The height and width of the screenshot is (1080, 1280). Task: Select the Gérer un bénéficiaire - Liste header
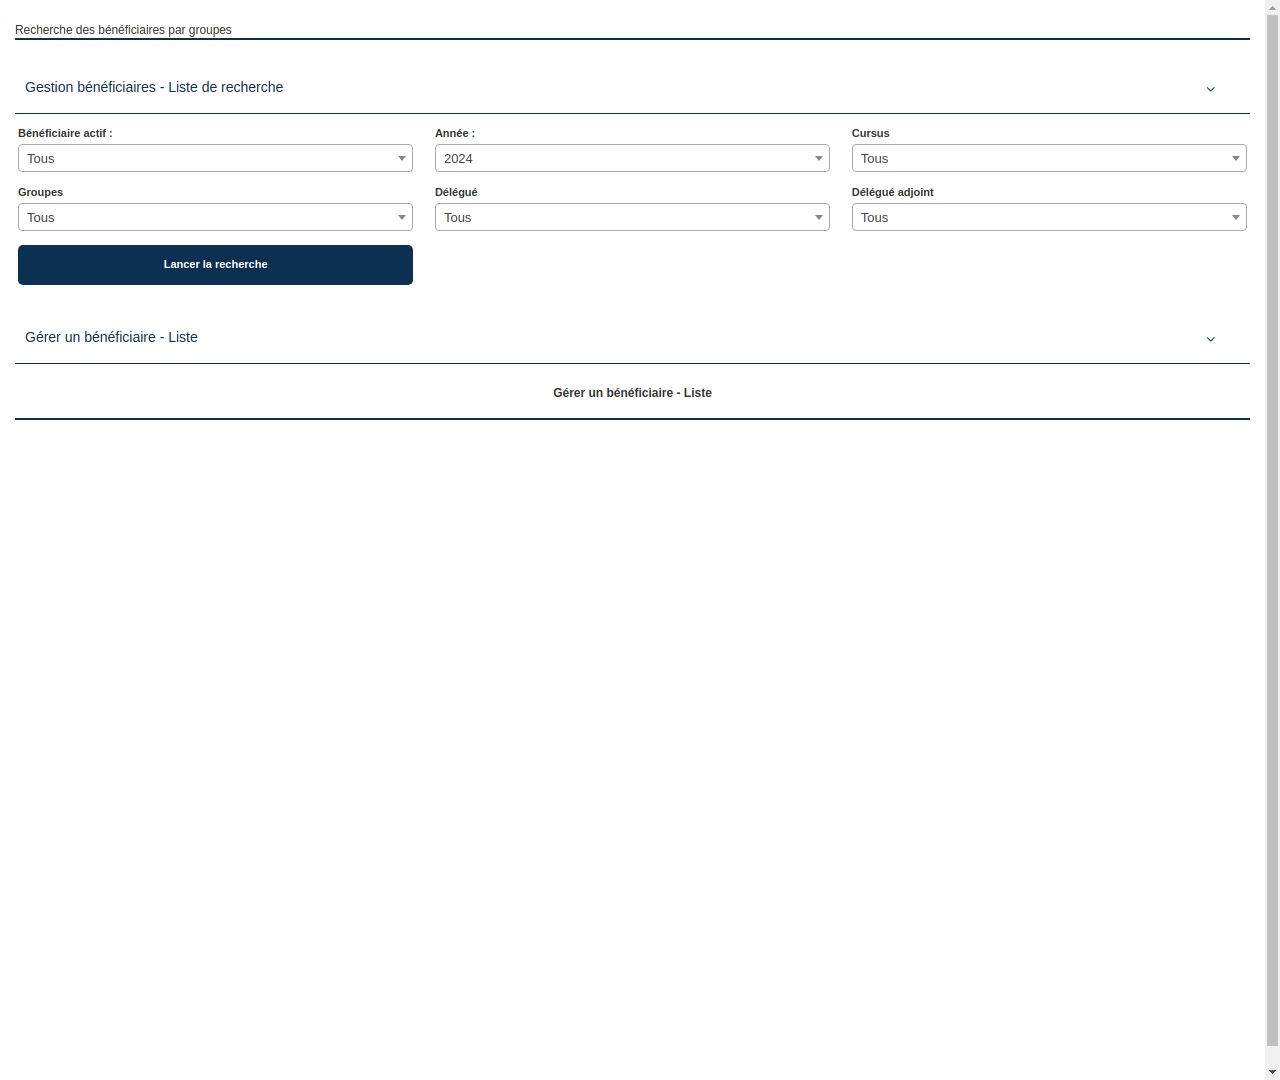(x=111, y=337)
